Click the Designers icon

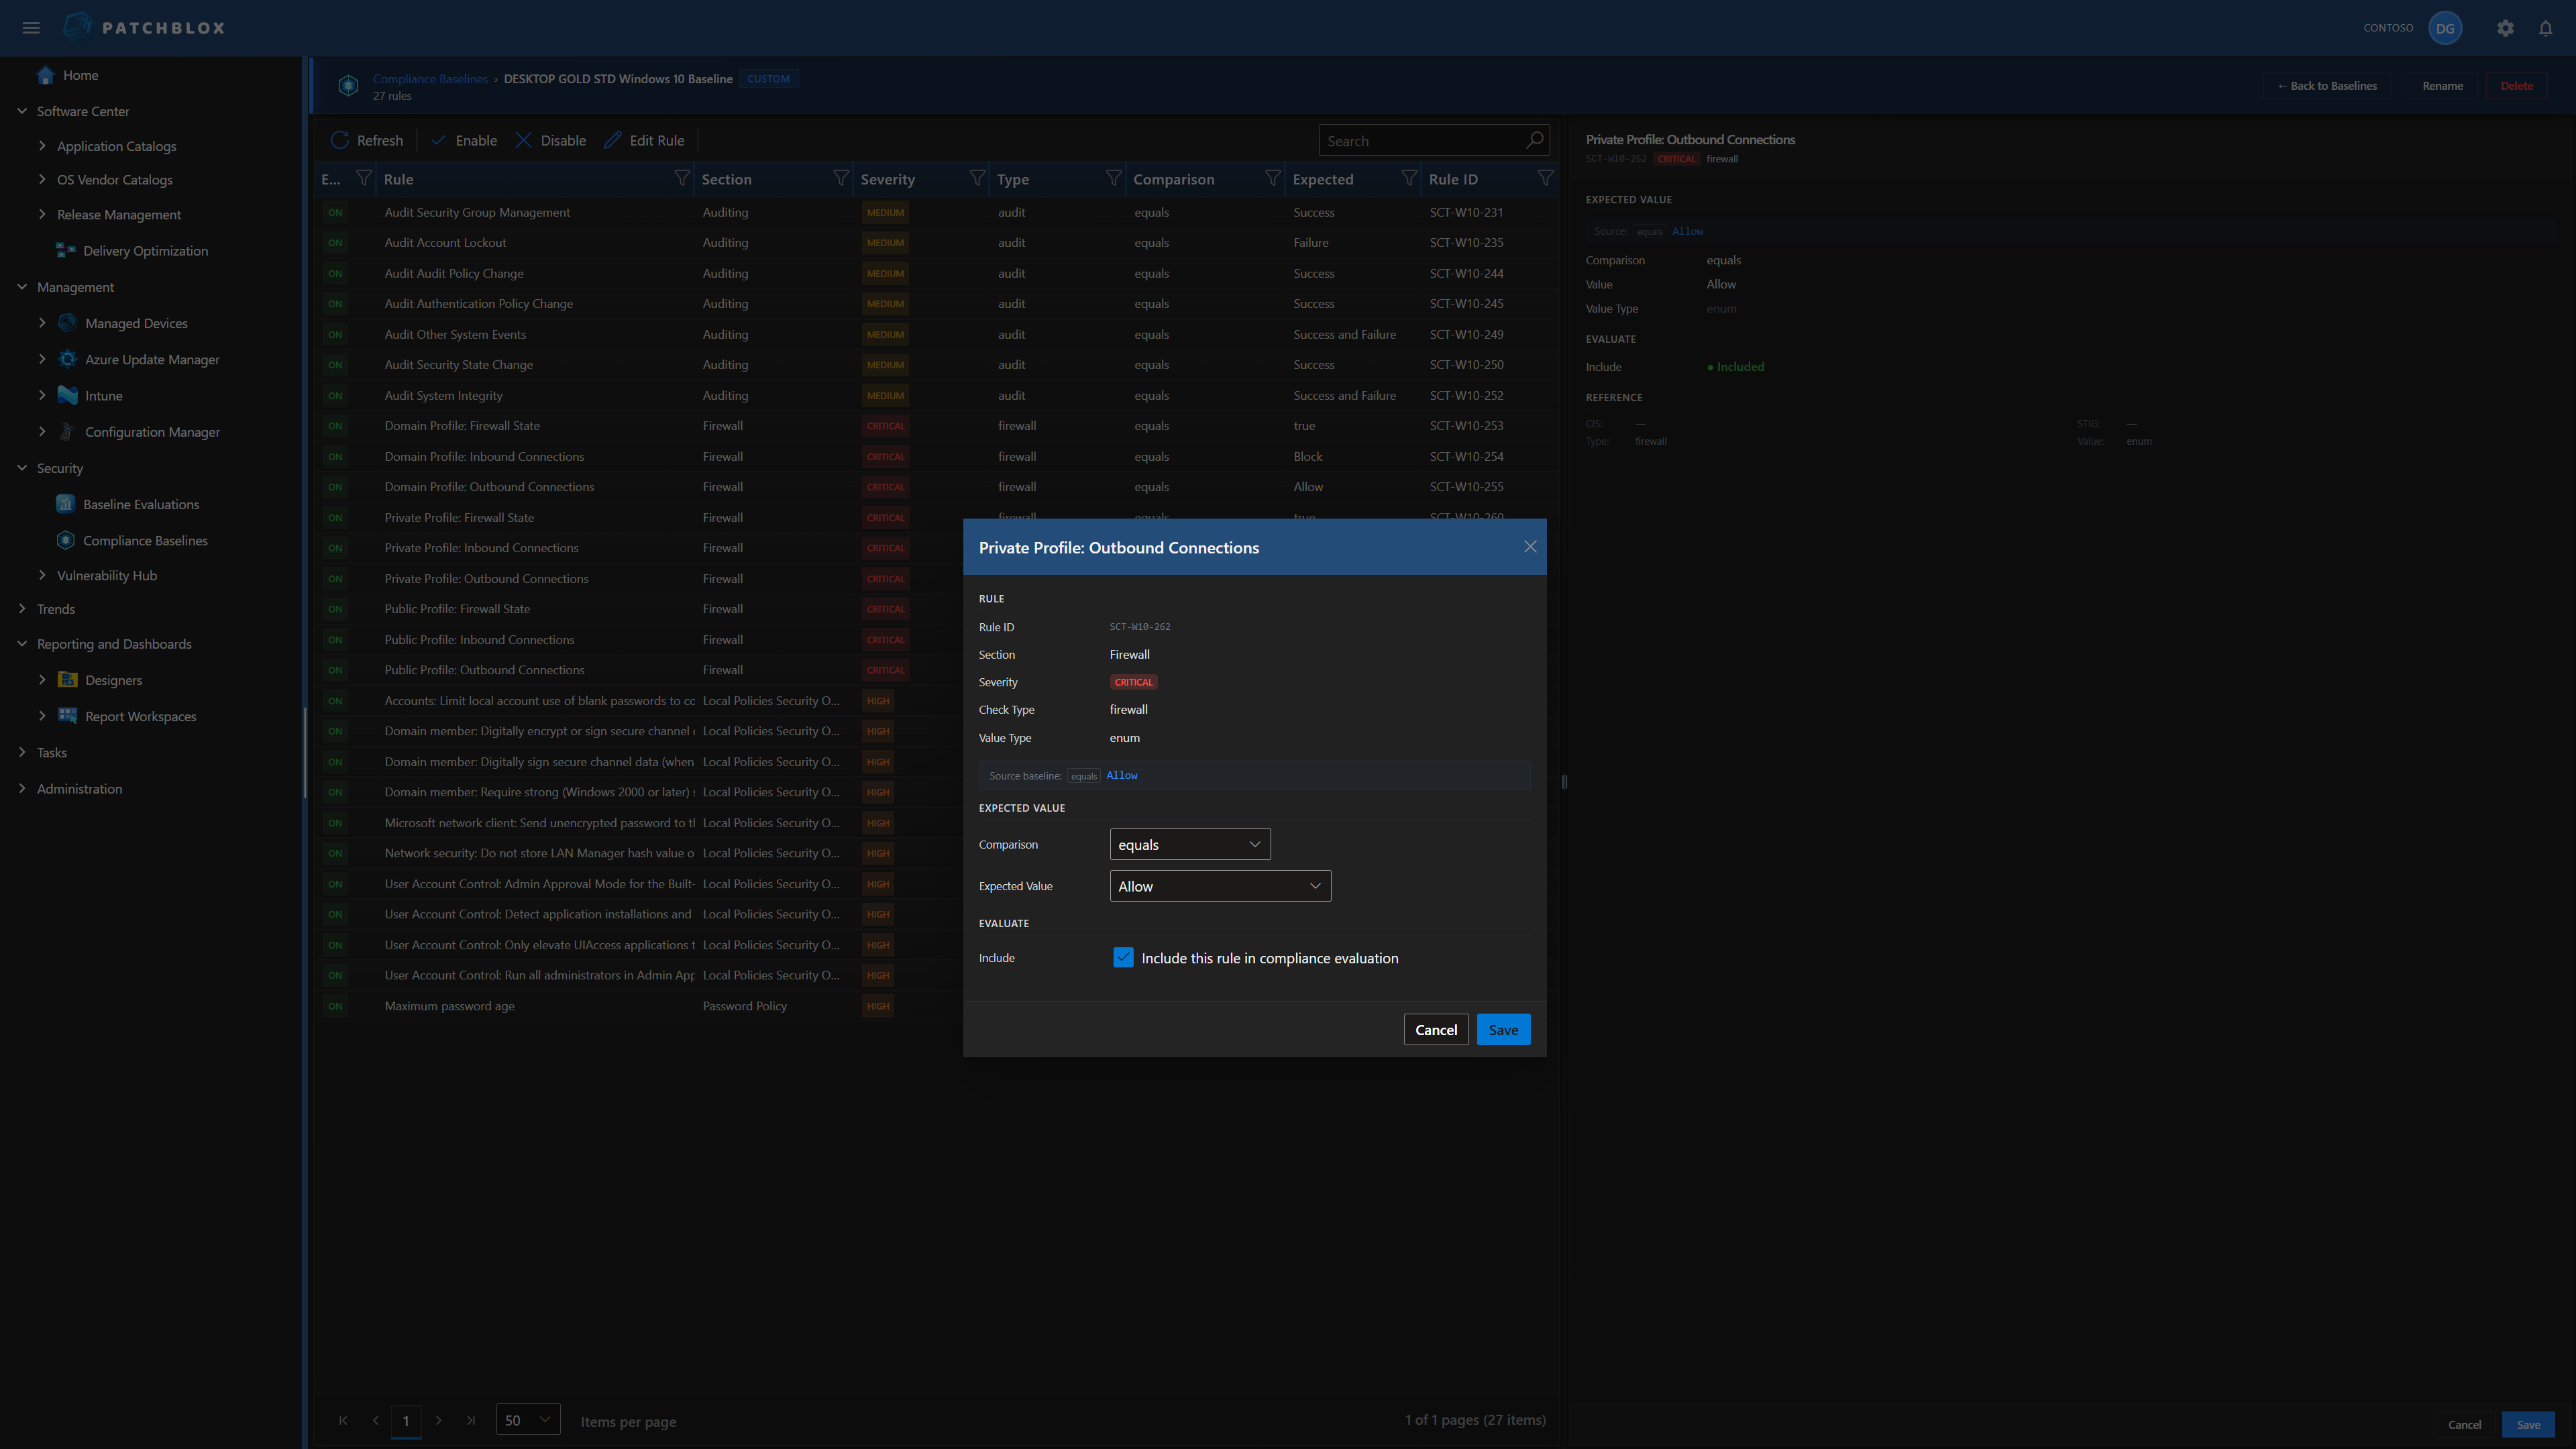(x=67, y=680)
